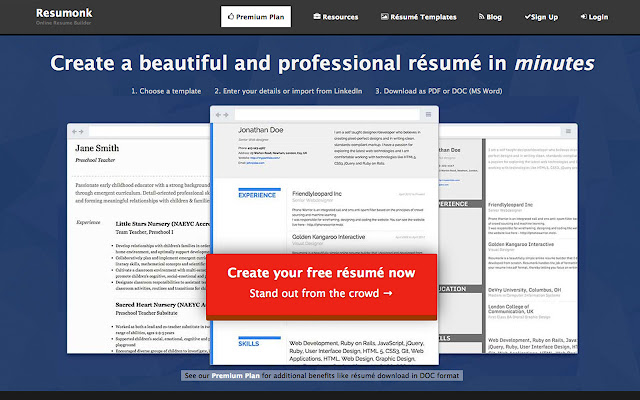Open the Blog link
The image size is (640, 400).
click(x=490, y=17)
